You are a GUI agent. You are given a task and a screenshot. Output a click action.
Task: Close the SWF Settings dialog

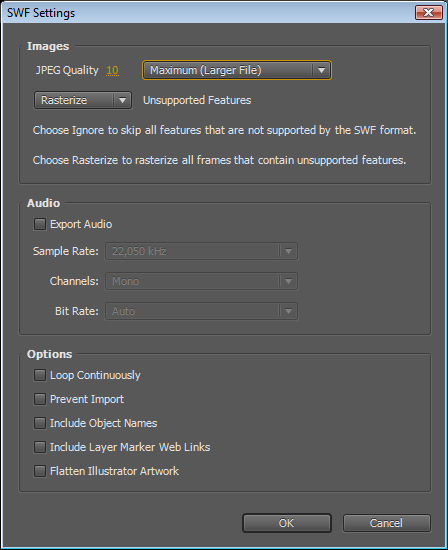[x=429, y=13]
